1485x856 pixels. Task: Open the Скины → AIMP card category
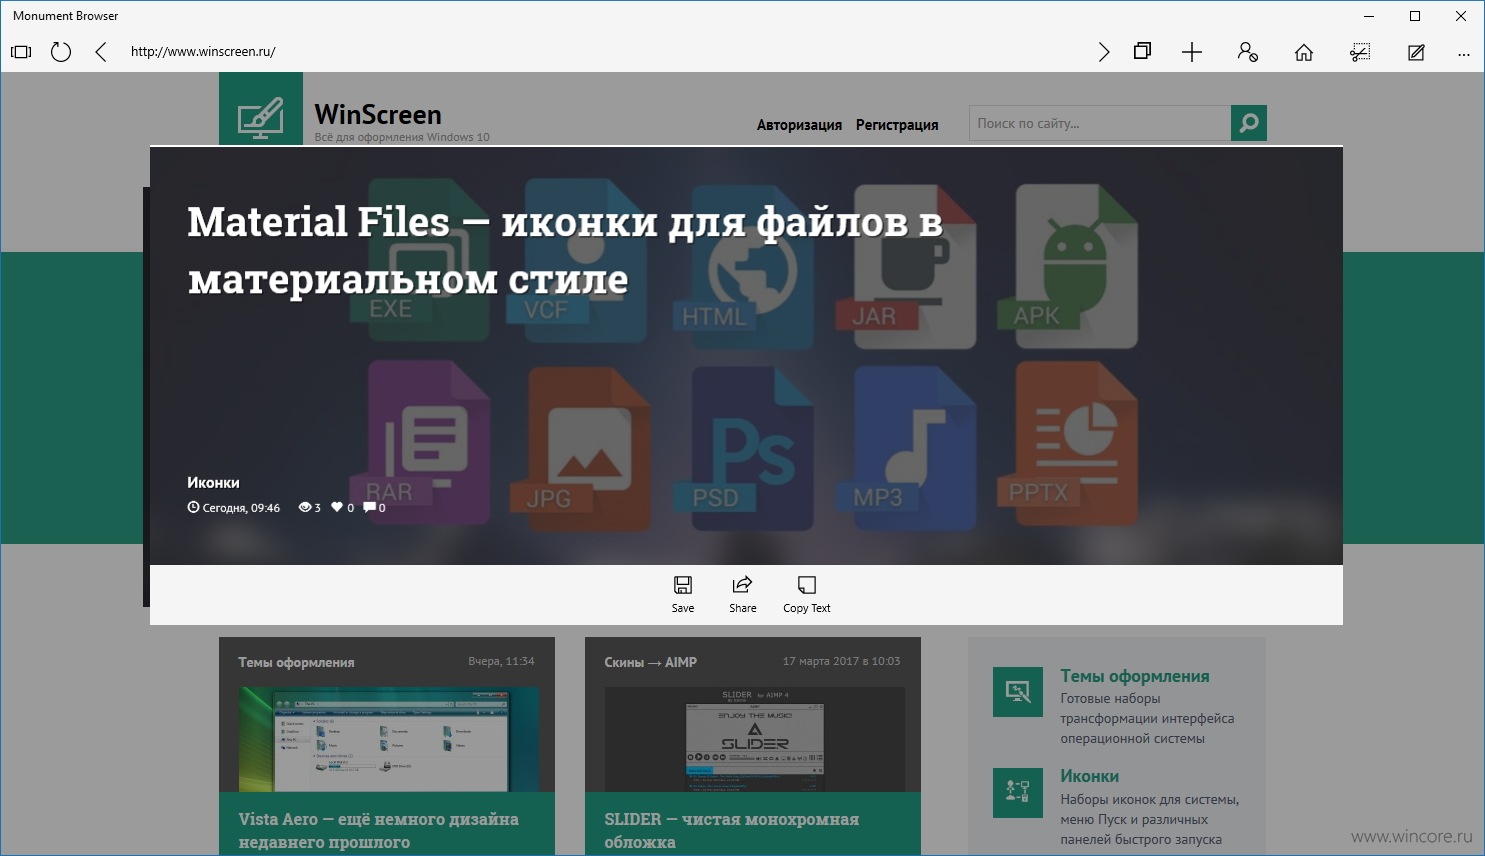click(650, 662)
